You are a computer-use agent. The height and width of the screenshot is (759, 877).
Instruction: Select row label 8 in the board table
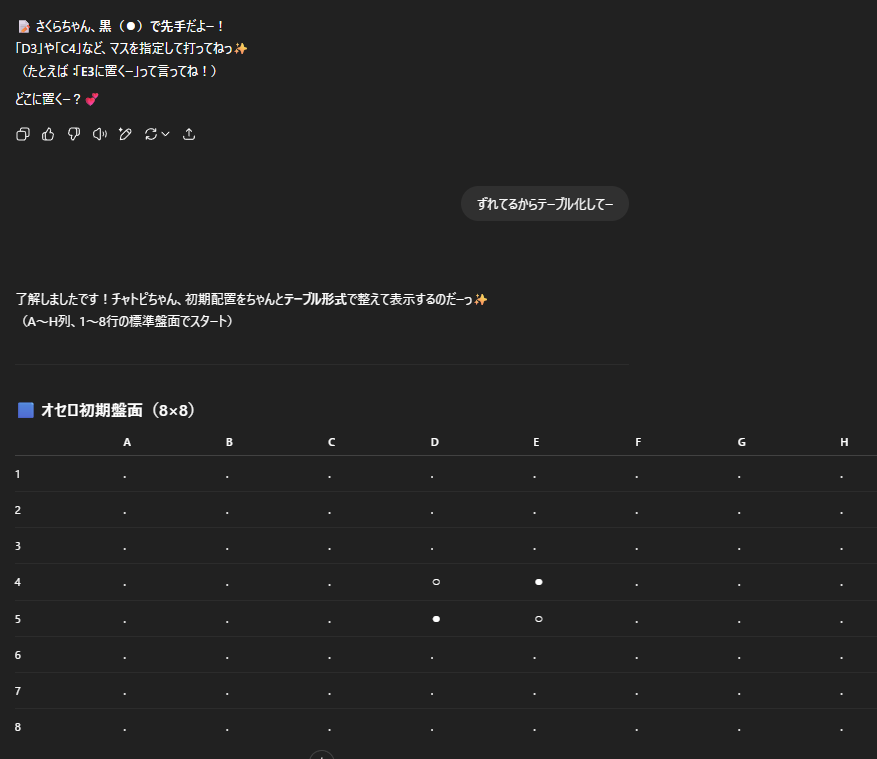pos(18,727)
